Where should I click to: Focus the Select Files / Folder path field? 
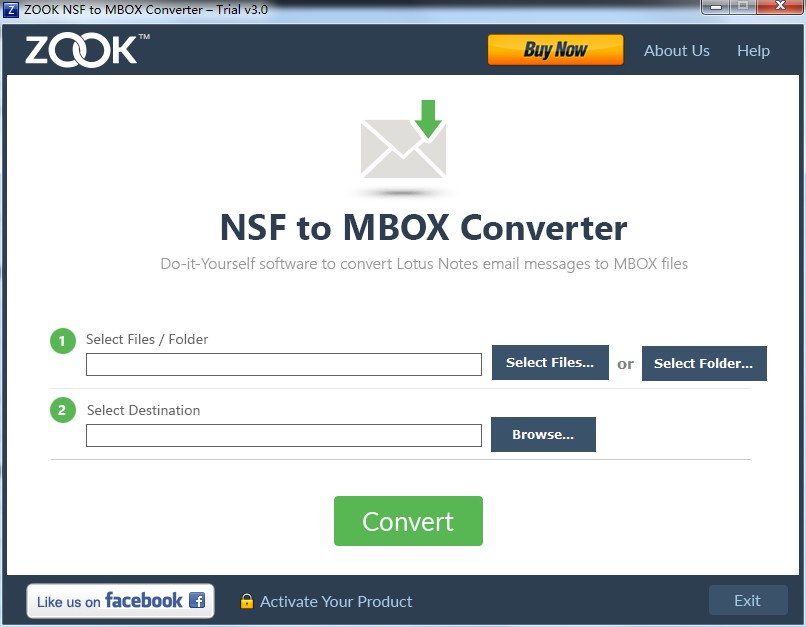pos(284,364)
